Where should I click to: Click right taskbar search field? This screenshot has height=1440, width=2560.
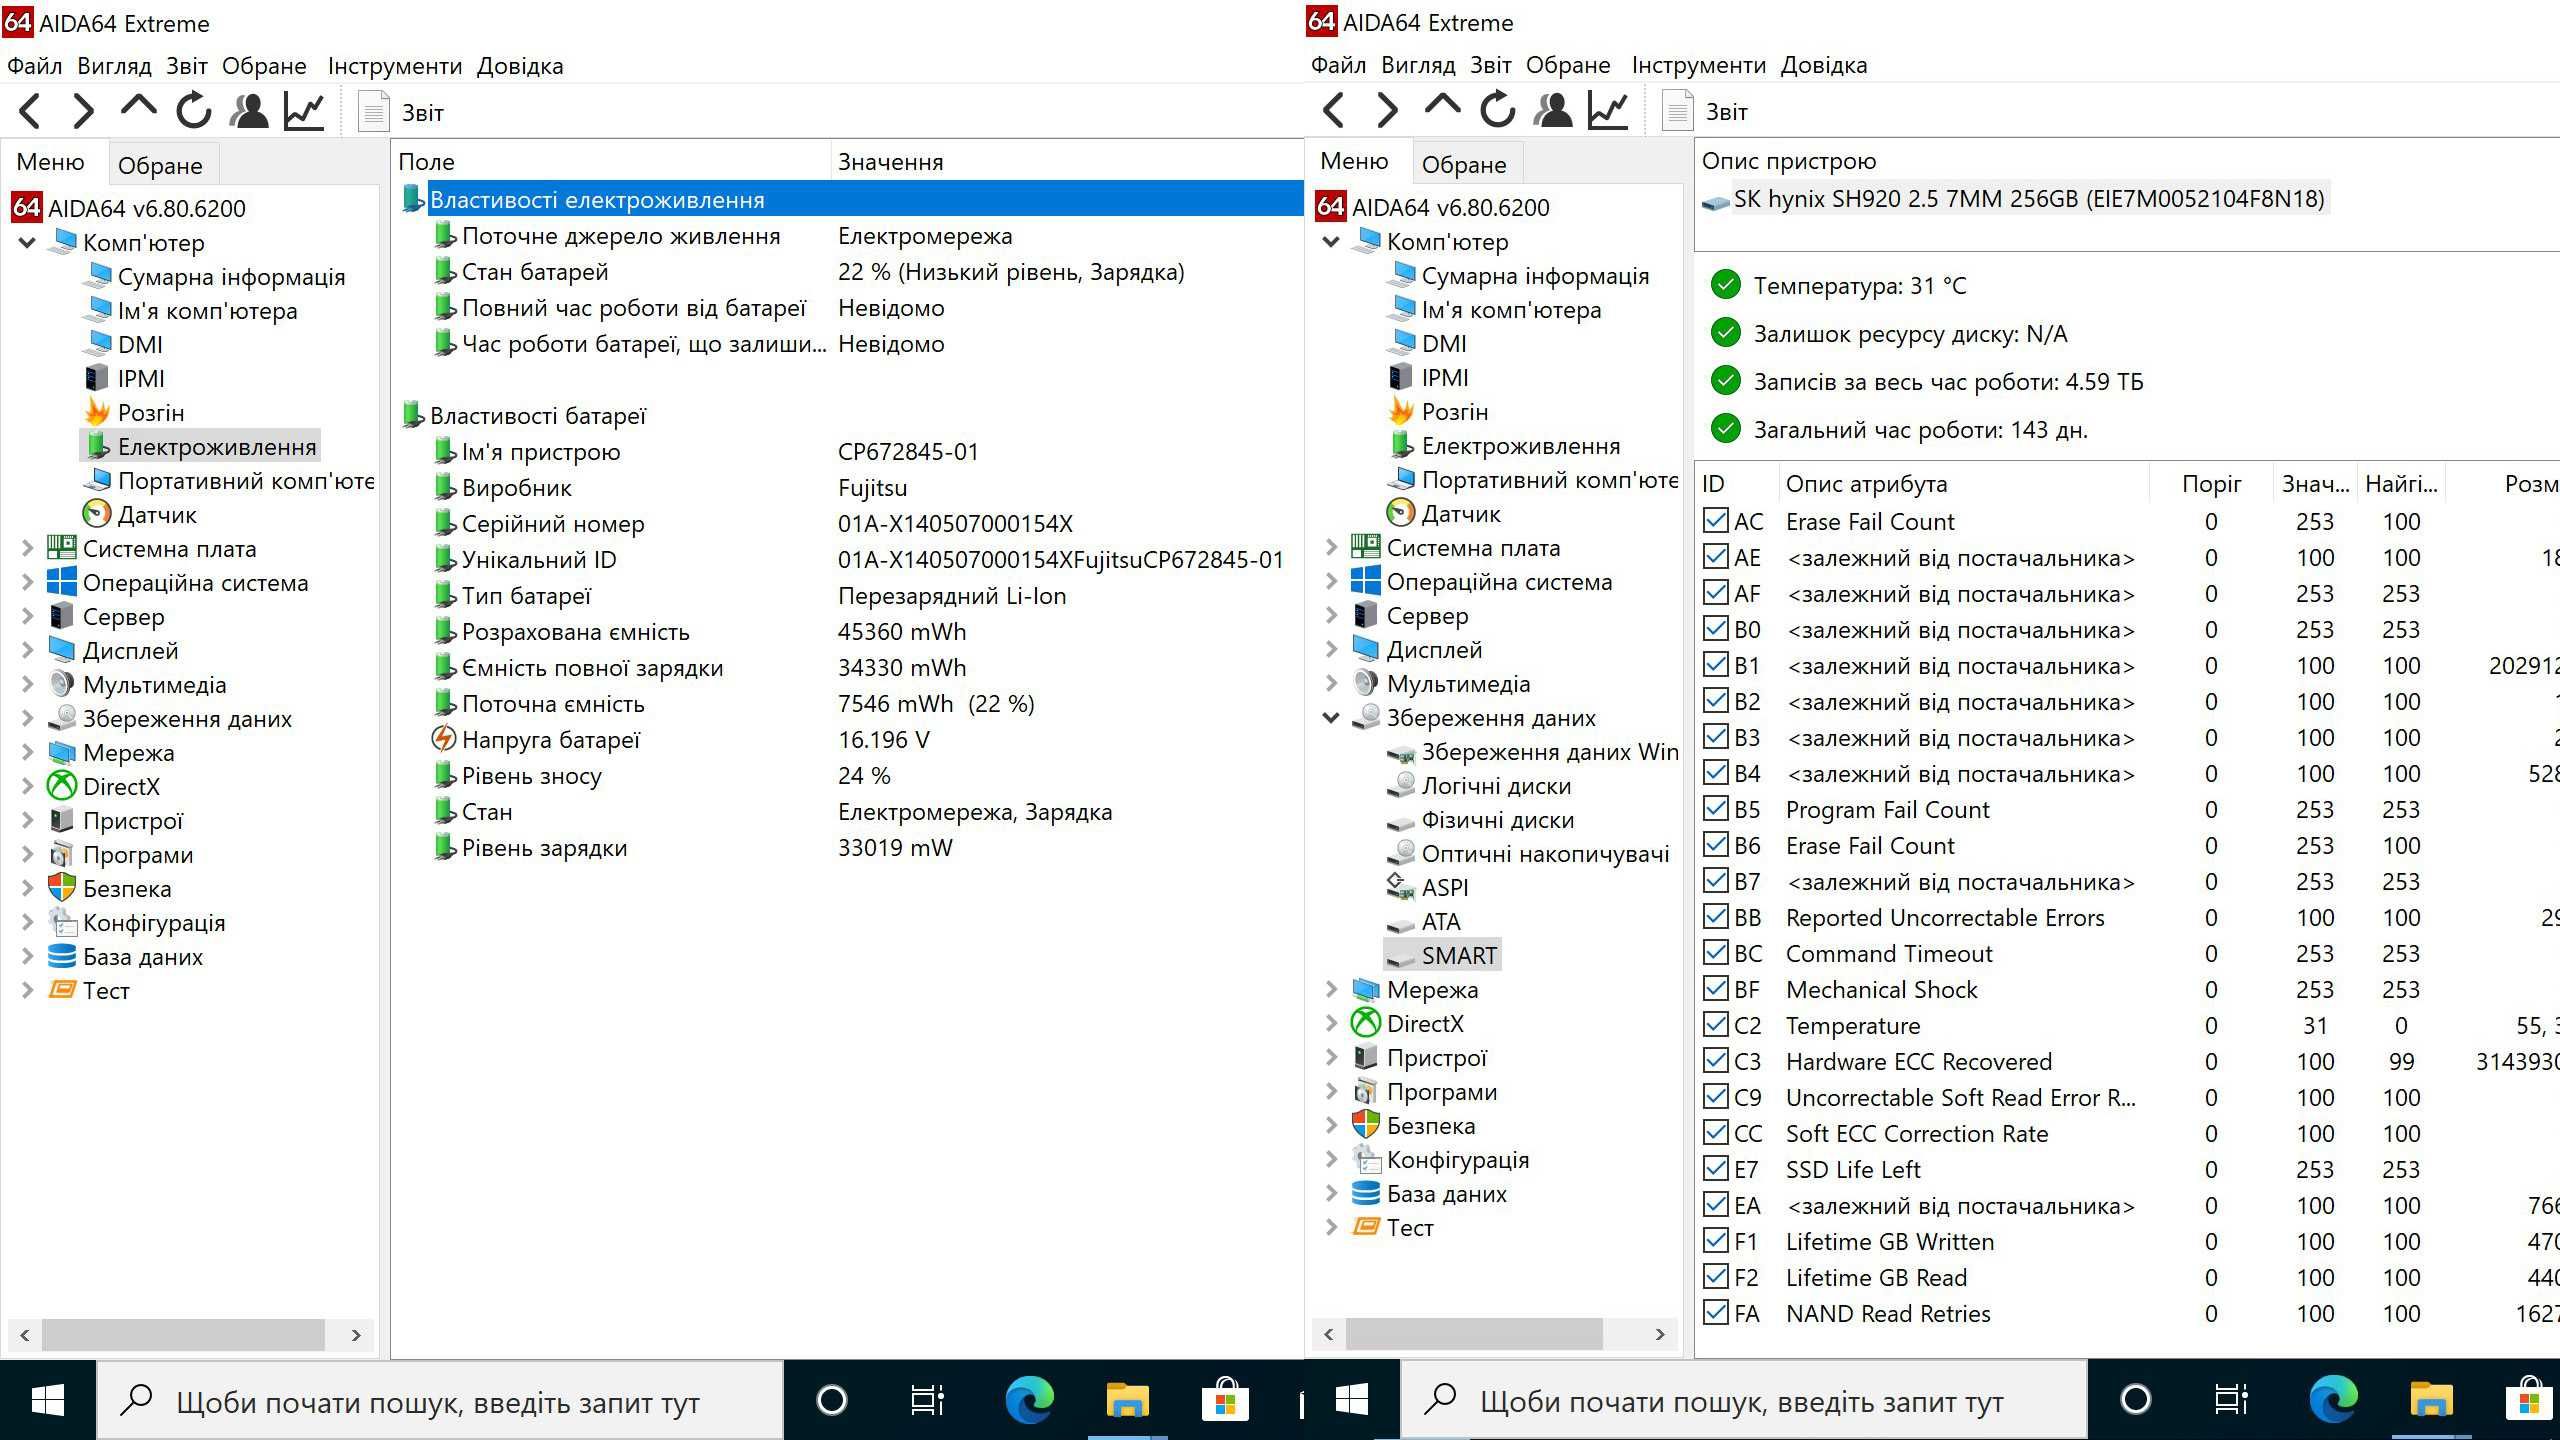pyautogui.click(x=1744, y=1400)
